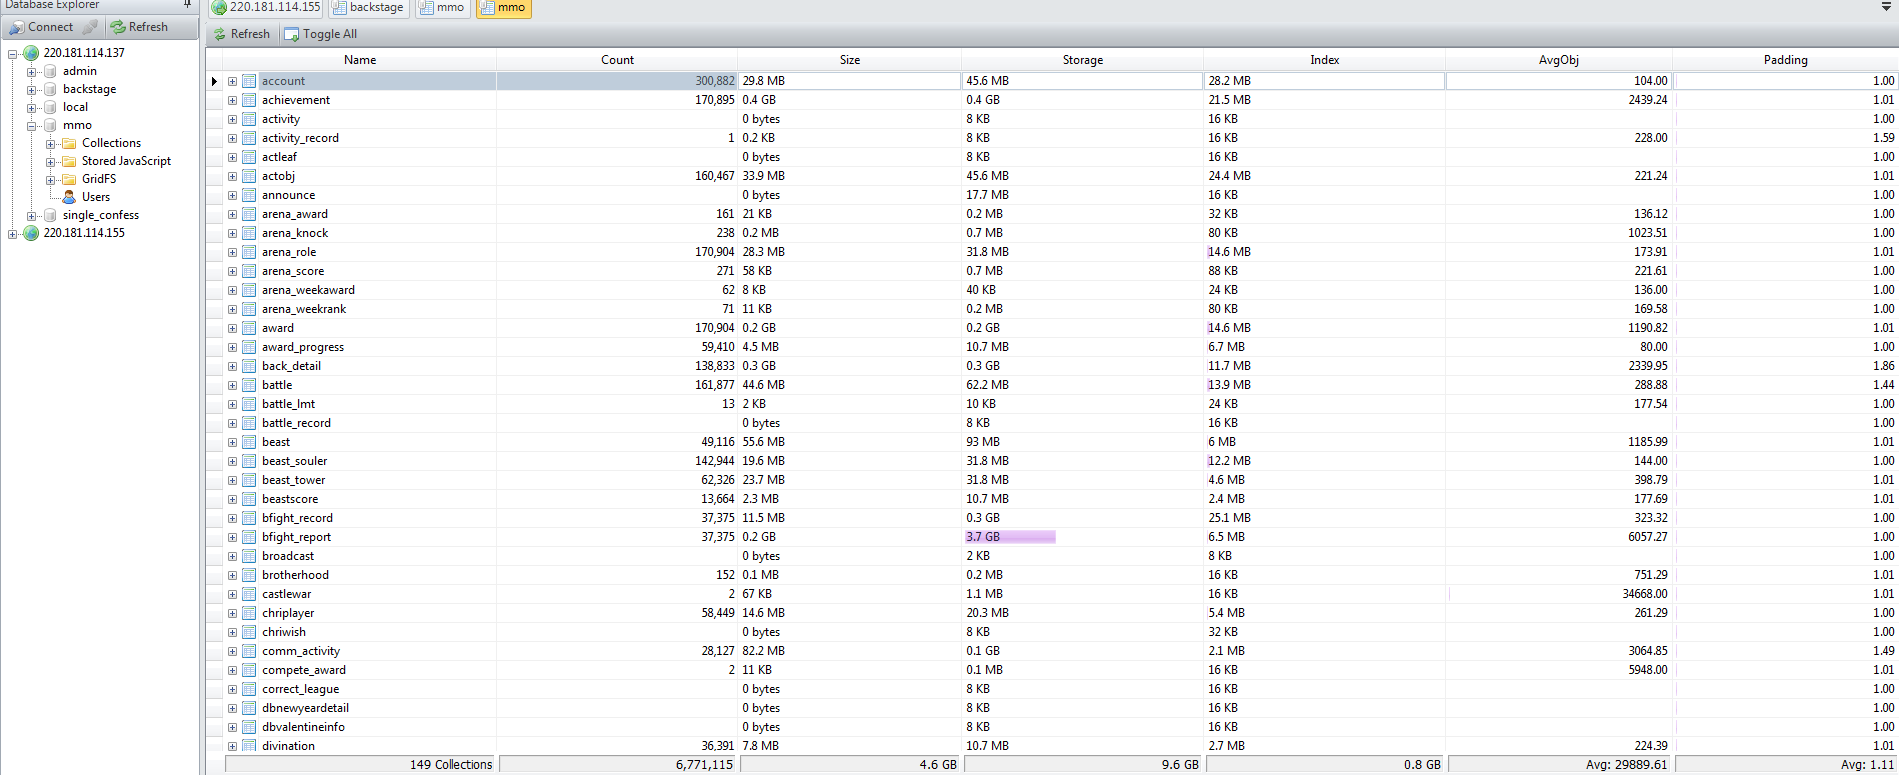Click Refresh in the Database Explorer toolbar
The width and height of the screenshot is (1899, 775).
(139, 27)
